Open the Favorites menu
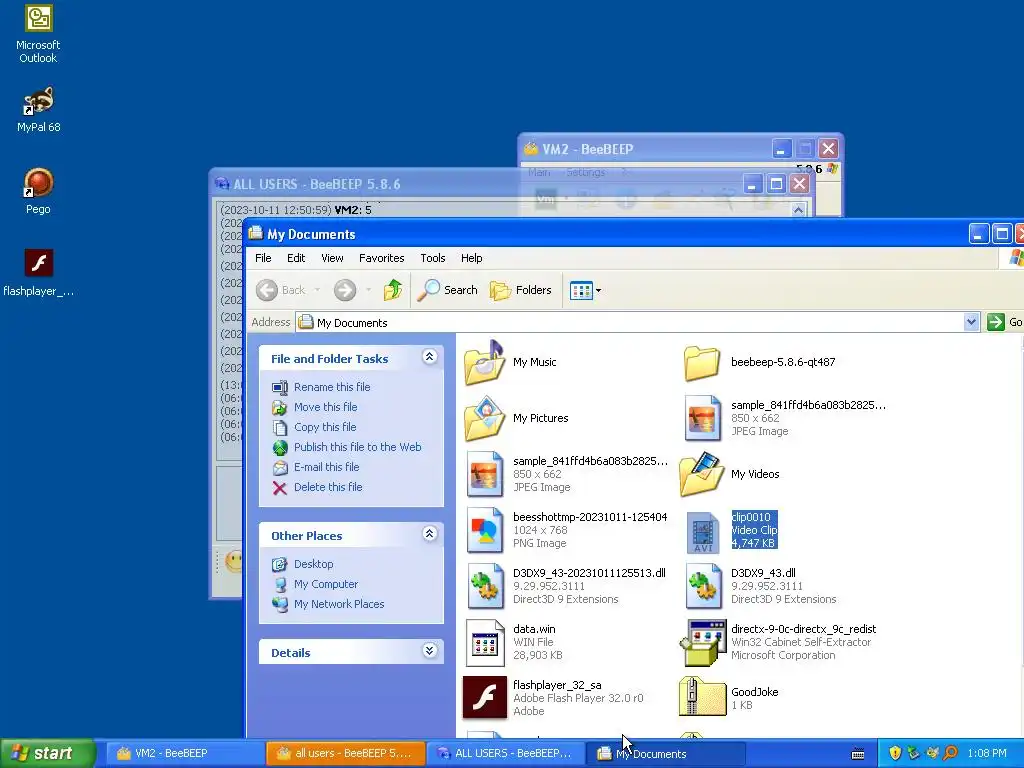 [x=381, y=258]
